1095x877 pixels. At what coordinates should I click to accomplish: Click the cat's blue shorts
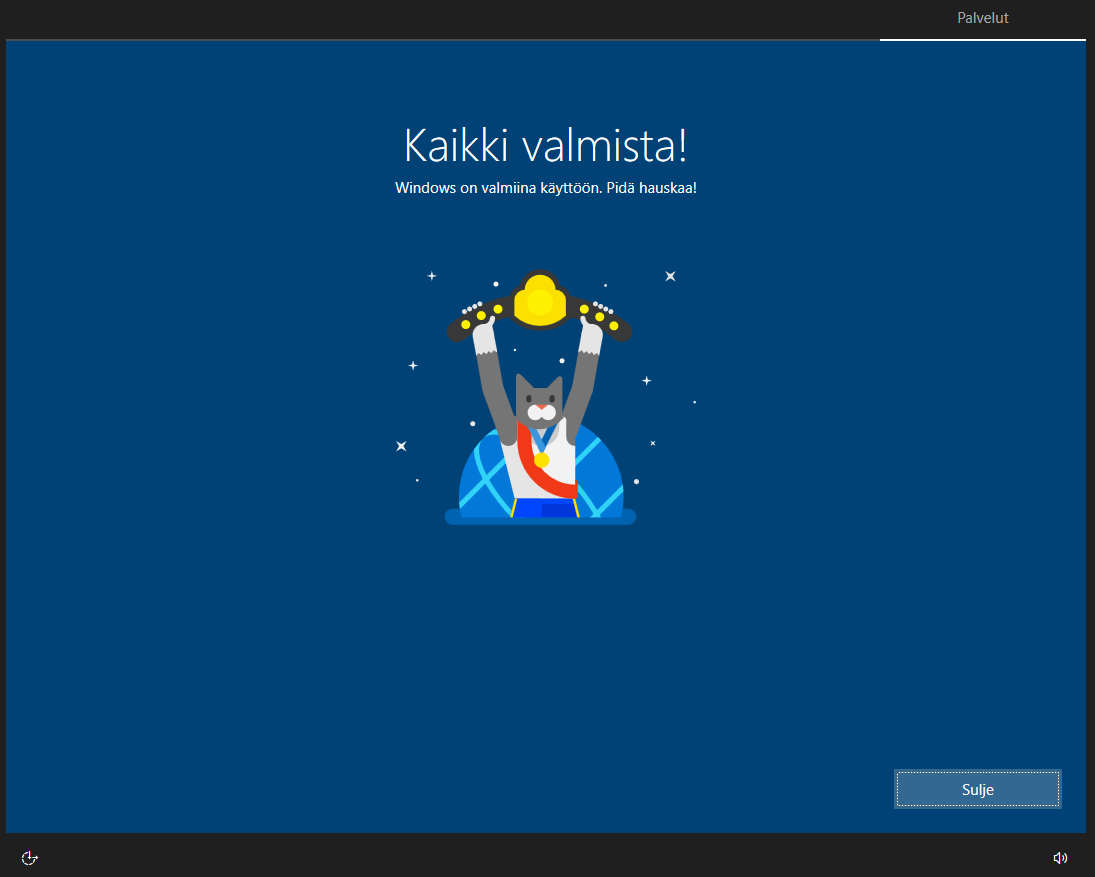pos(545,508)
